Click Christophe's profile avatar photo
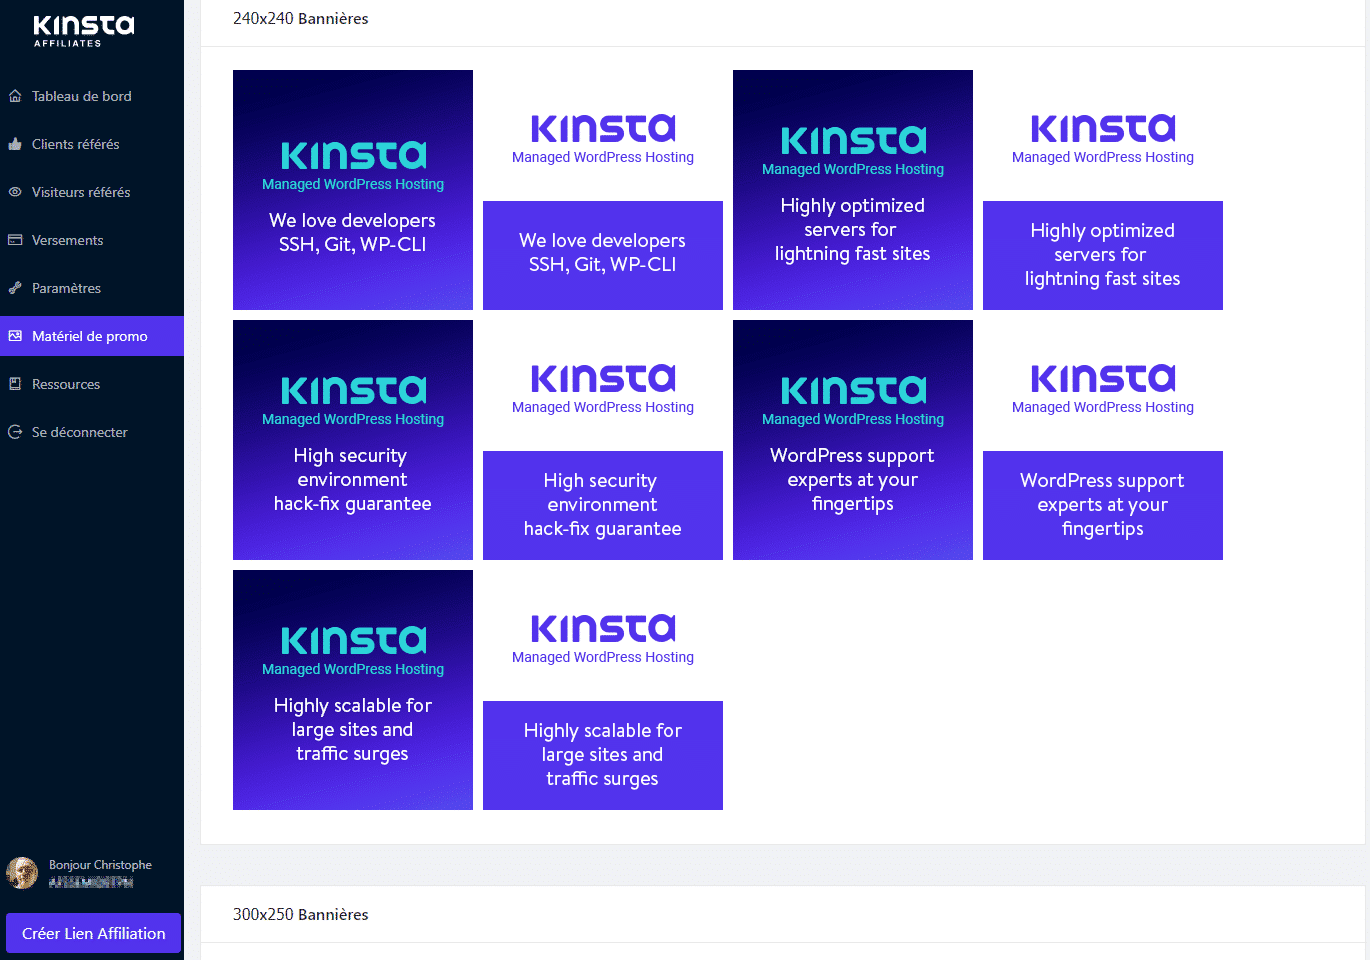Viewport: 1370px width, 960px height. [x=21, y=873]
